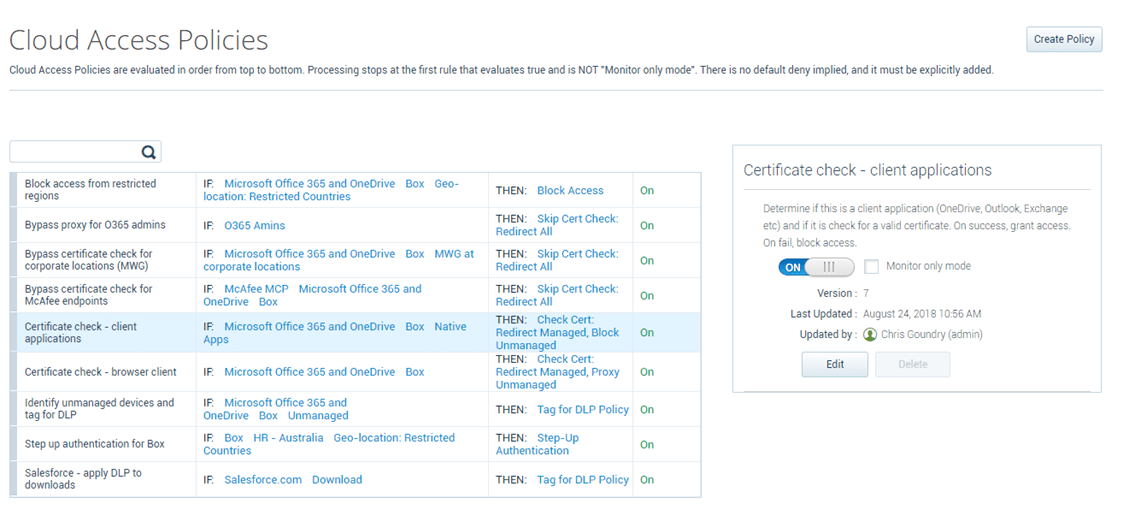This screenshot has width=1141, height=510.
Task: Select Block access from restricted regions row
Action: [x=356, y=191]
